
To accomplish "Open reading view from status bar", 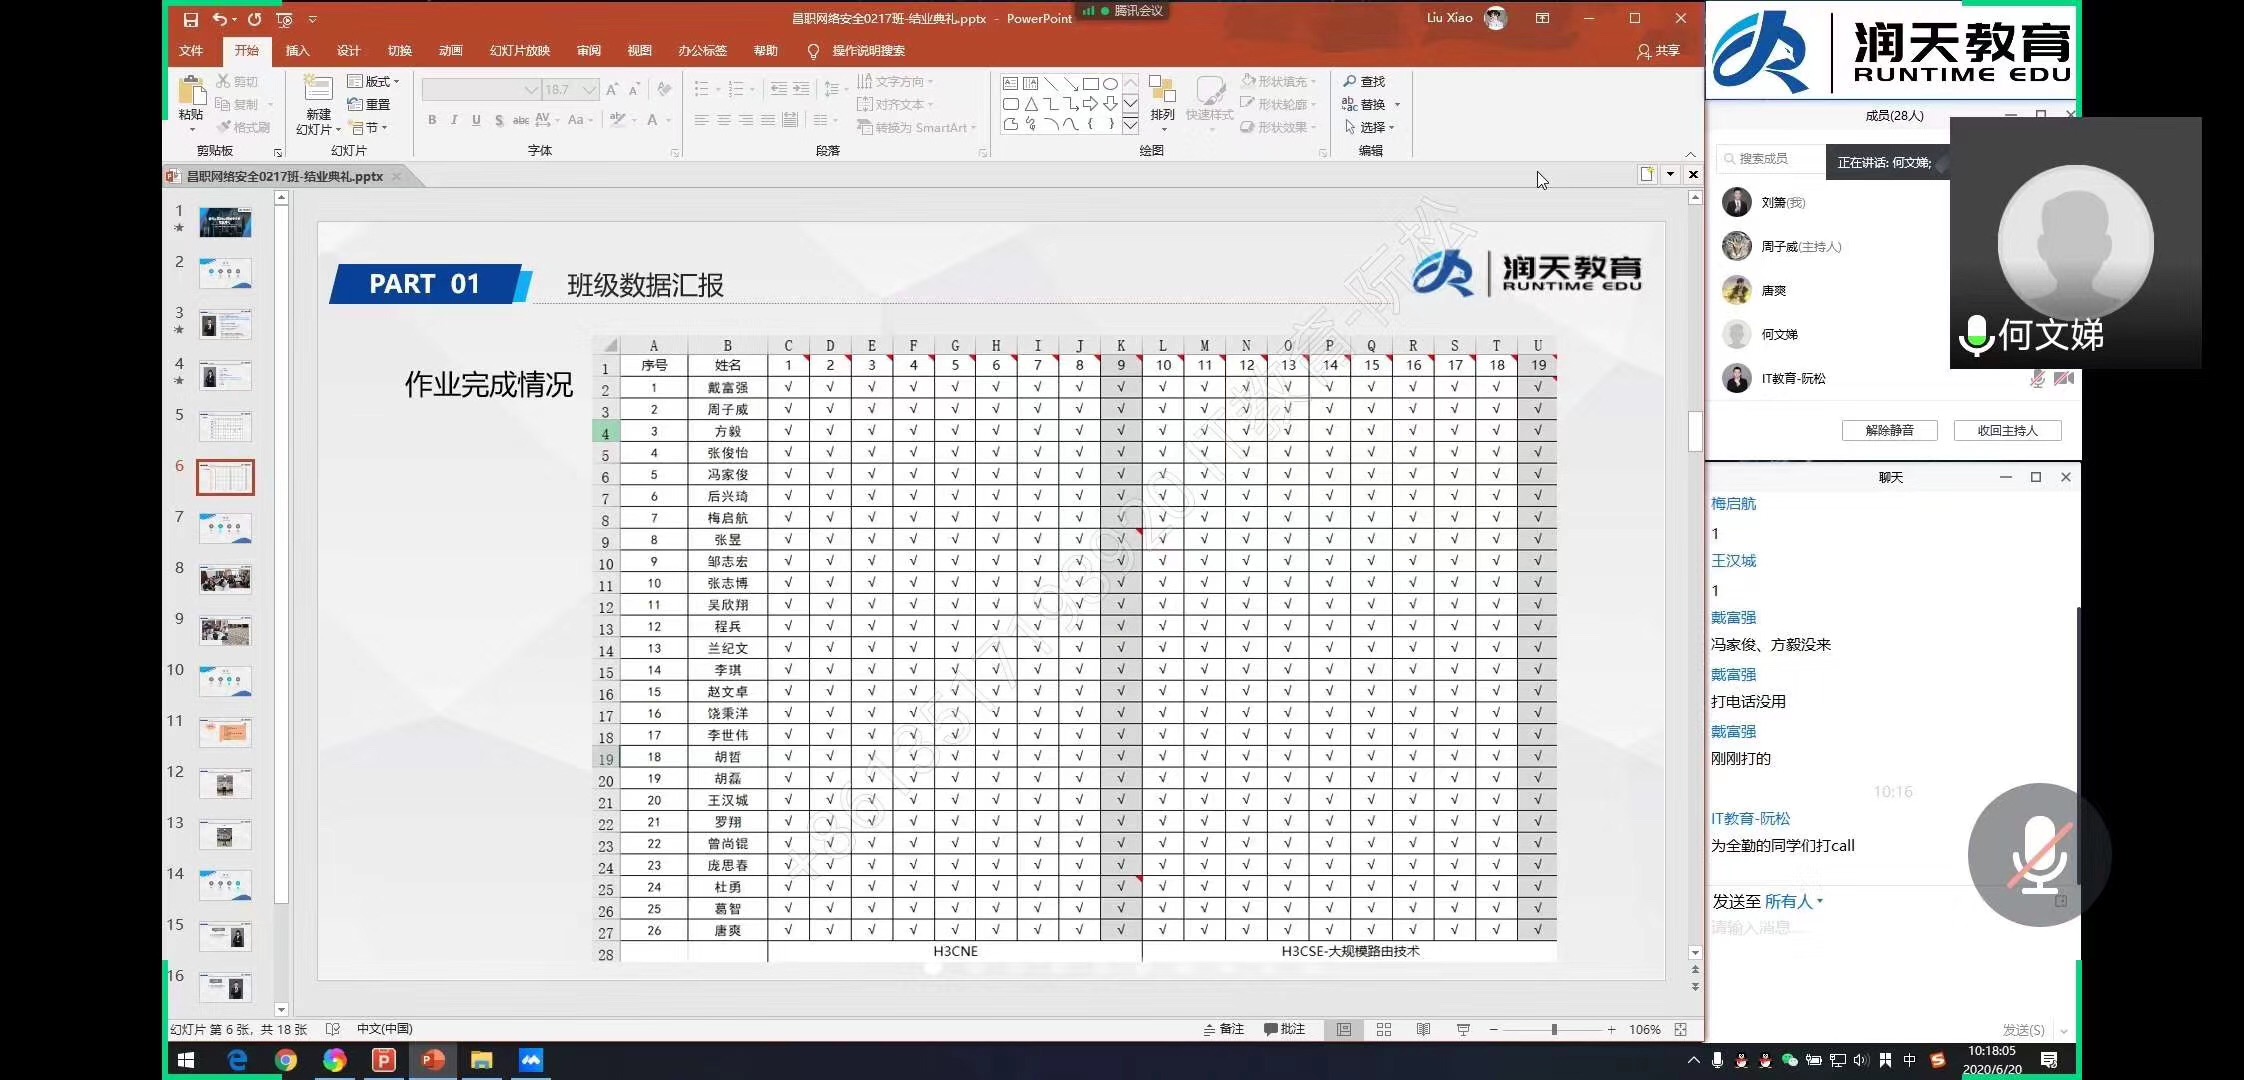I will (x=1423, y=1029).
